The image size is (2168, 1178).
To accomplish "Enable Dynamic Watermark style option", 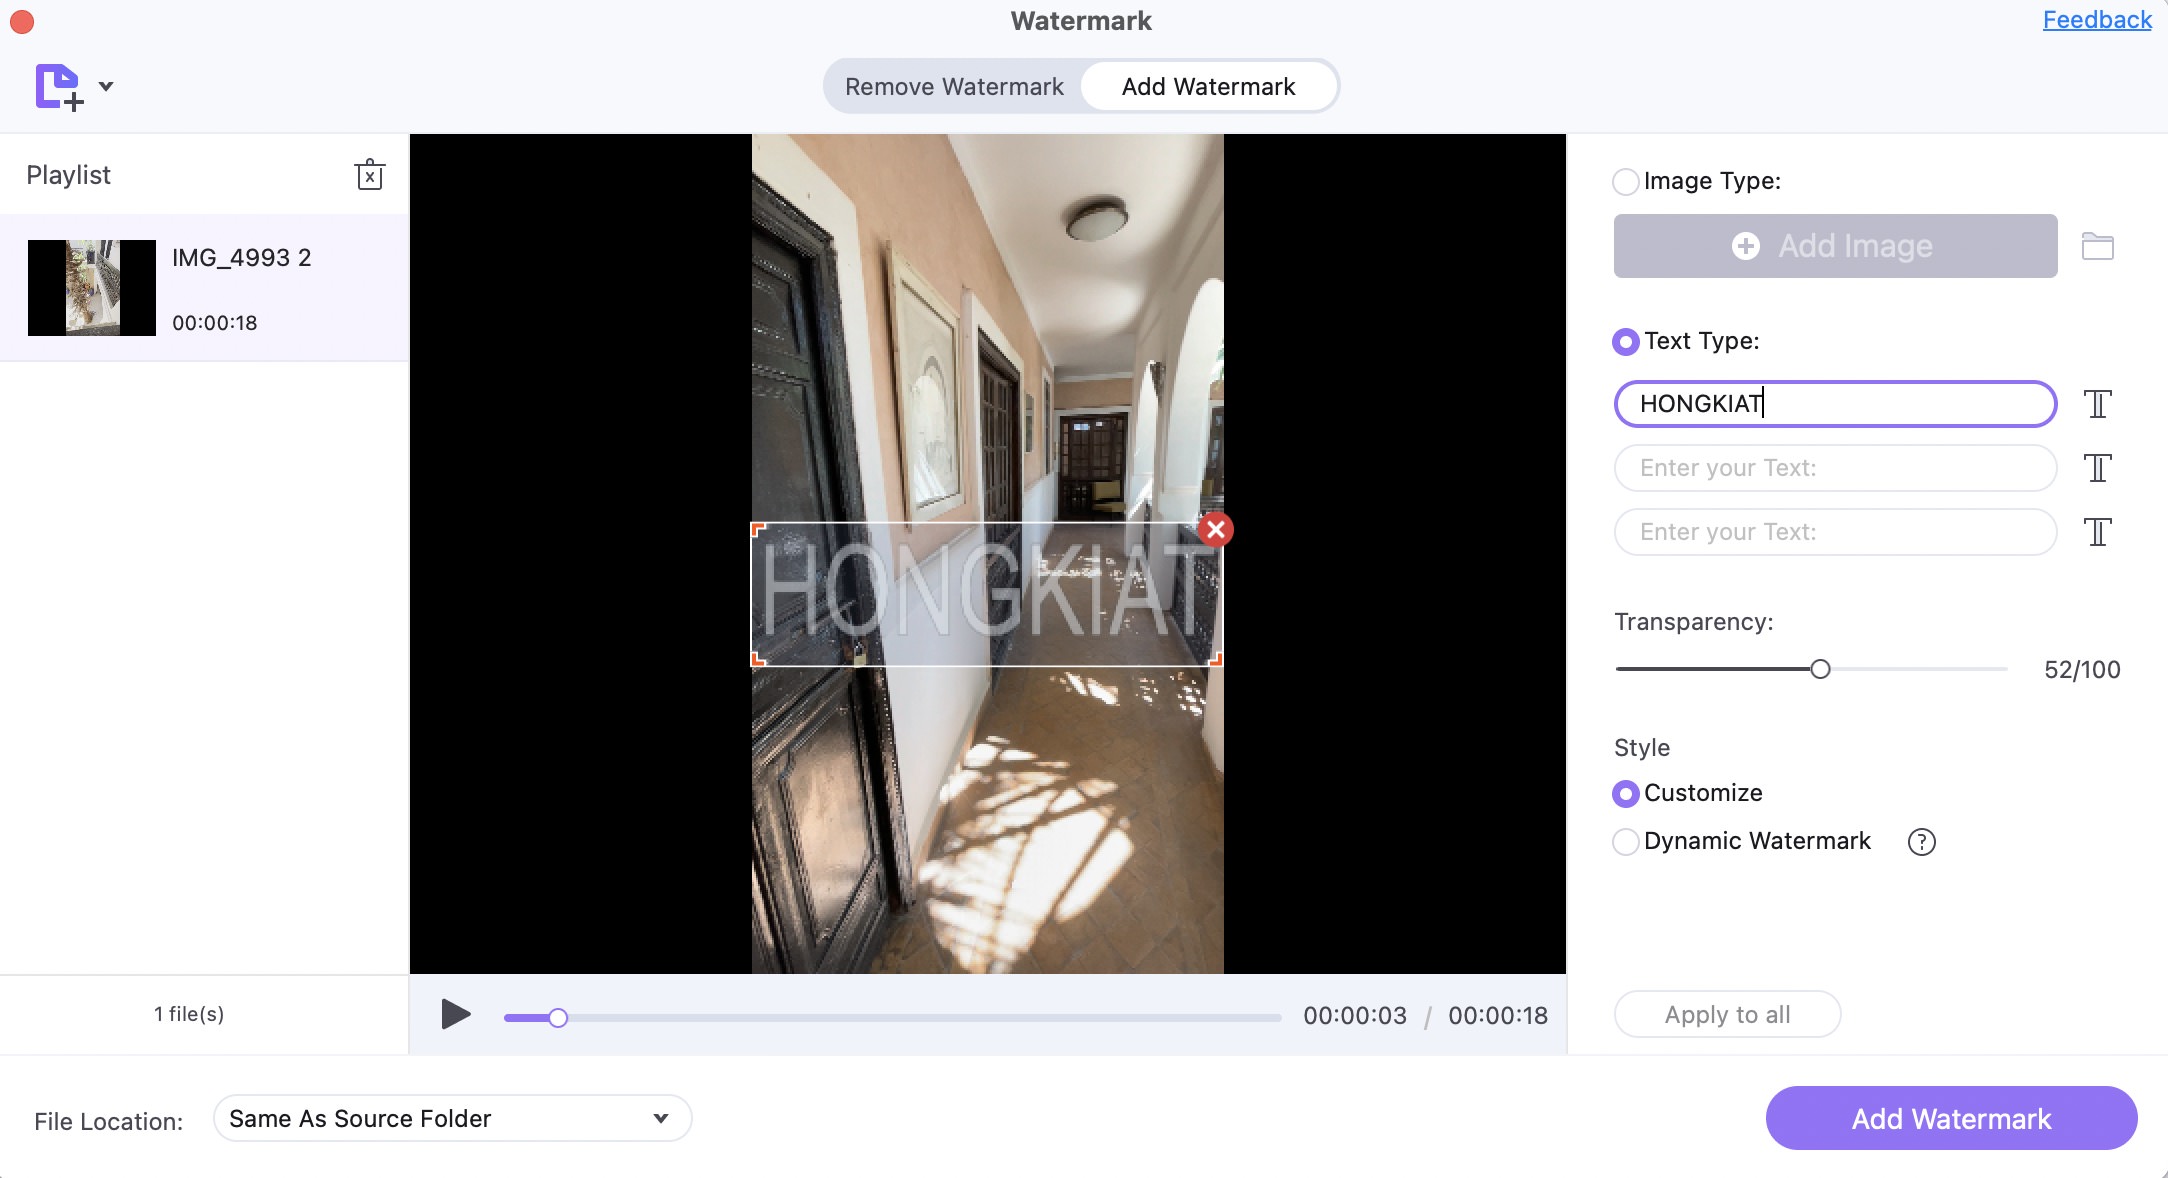I will (x=1626, y=840).
